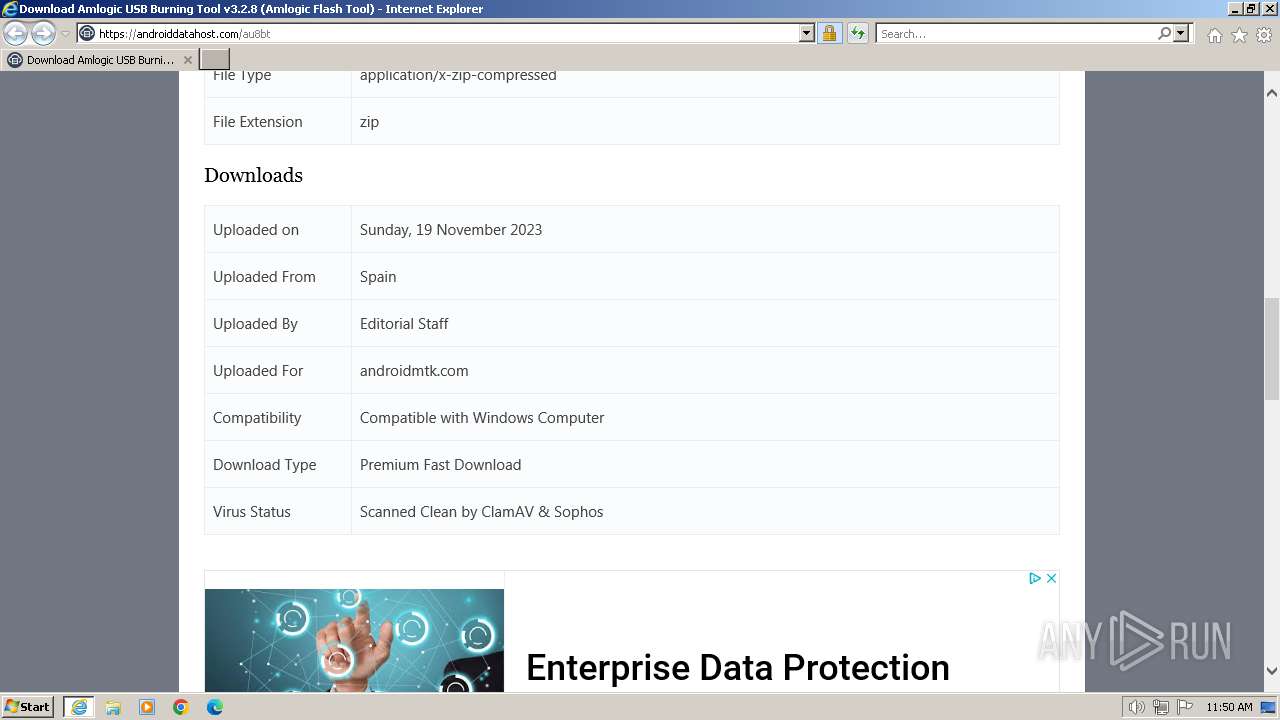Launch Edge from the taskbar
Image resolution: width=1280 pixels, height=720 pixels.
(x=215, y=707)
